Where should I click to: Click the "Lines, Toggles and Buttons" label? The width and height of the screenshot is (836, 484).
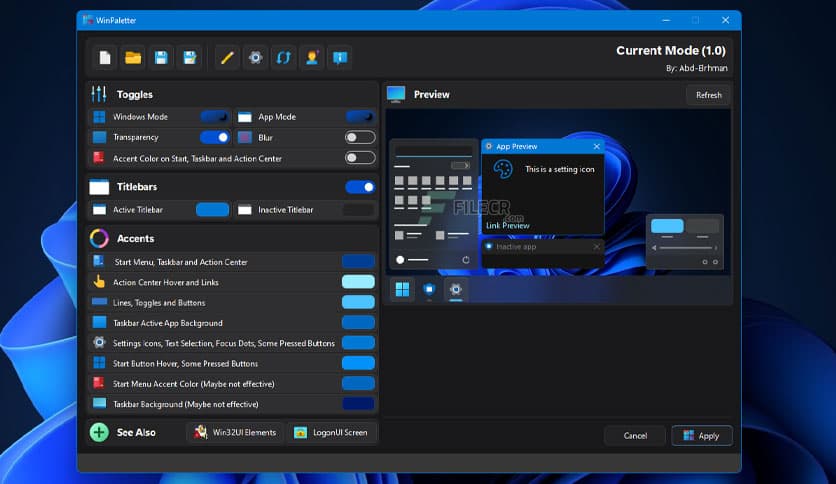coord(159,302)
